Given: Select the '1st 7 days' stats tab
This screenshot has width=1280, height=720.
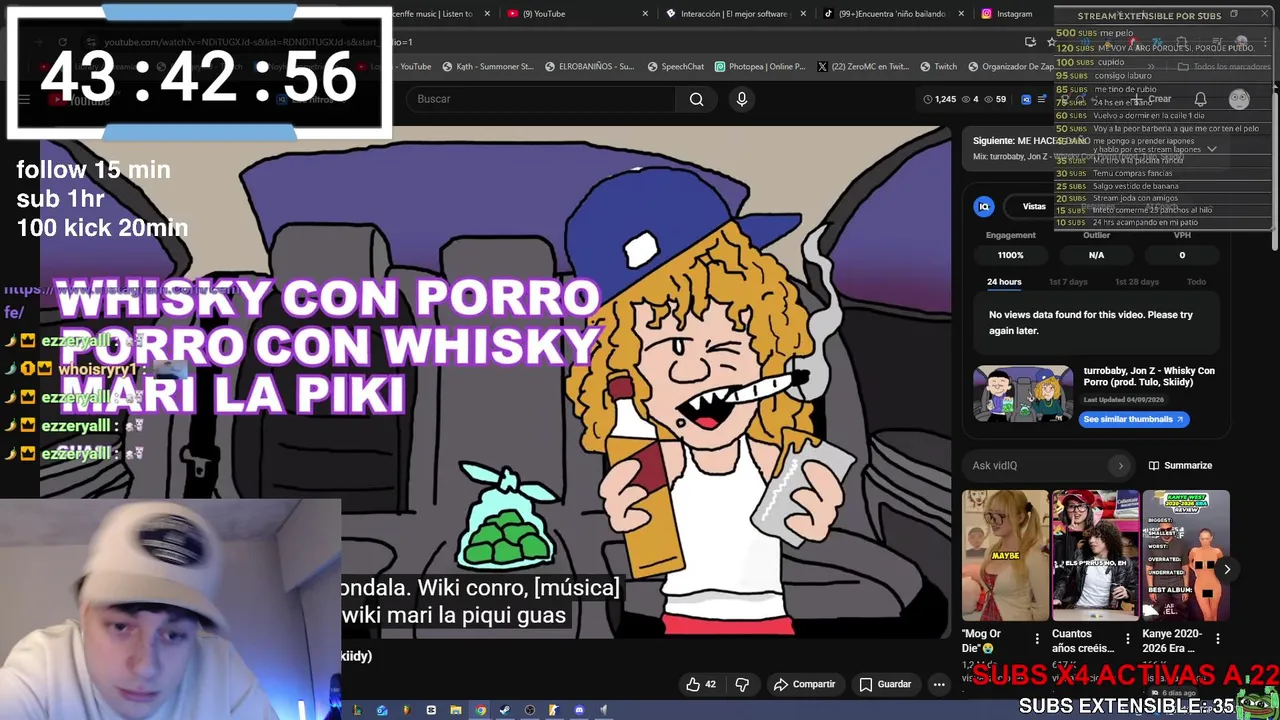Looking at the screenshot, I should tap(1068, 282).
